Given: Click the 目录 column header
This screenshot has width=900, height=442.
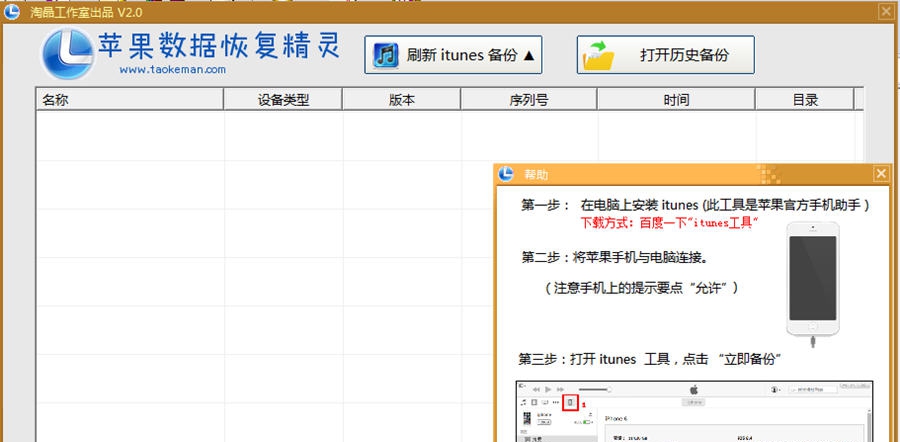Looking at the screenshot, I should coord(805,100).
